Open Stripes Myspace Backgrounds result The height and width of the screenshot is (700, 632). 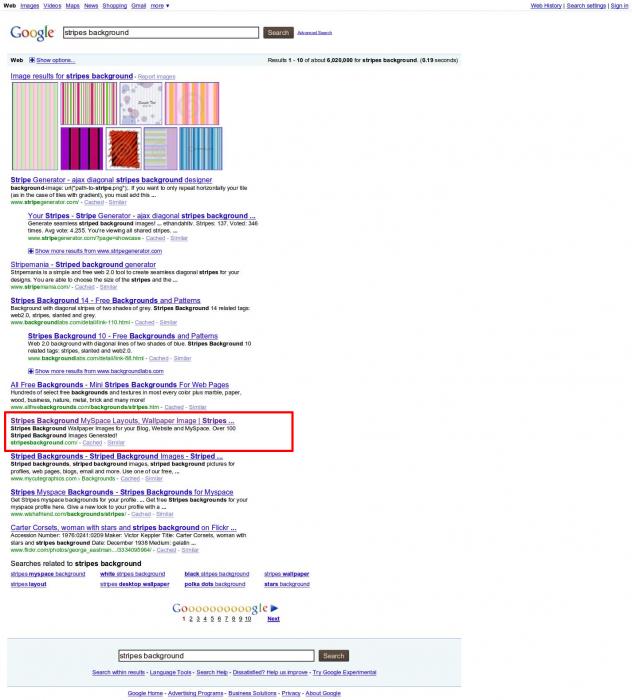[x=122, y=492]
